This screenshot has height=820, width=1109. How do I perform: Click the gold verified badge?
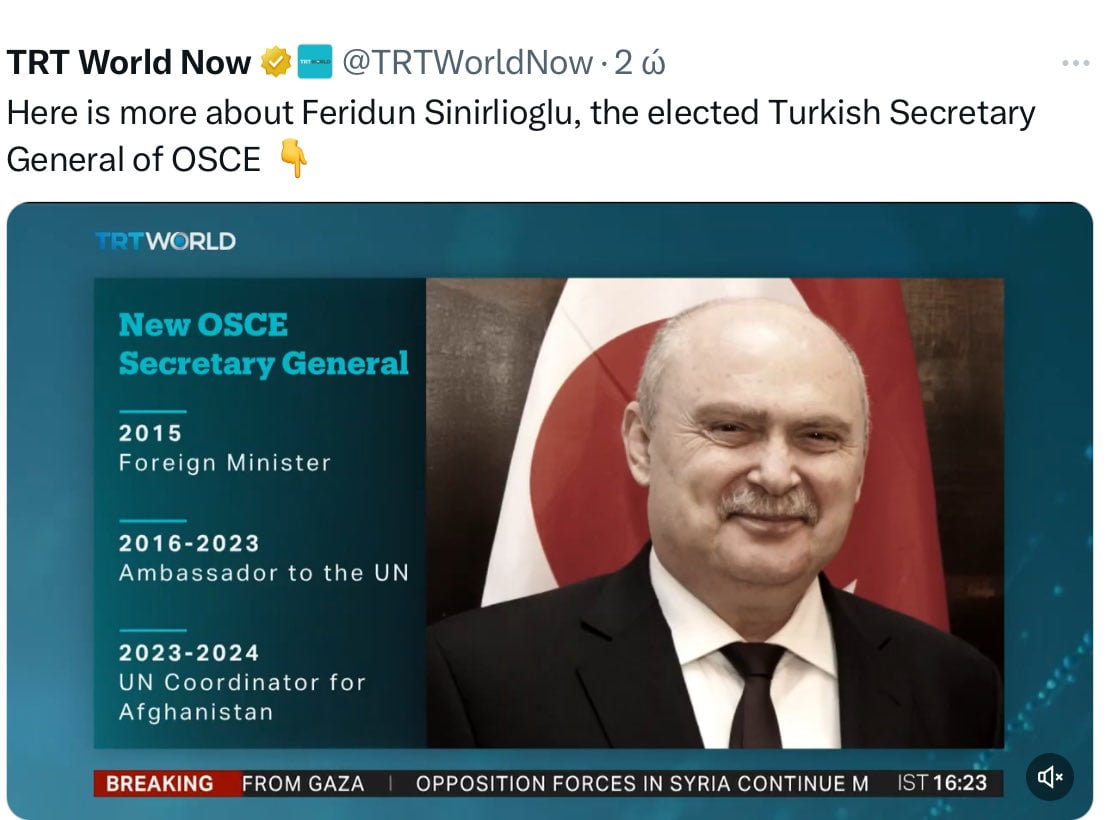coord(276,63)
